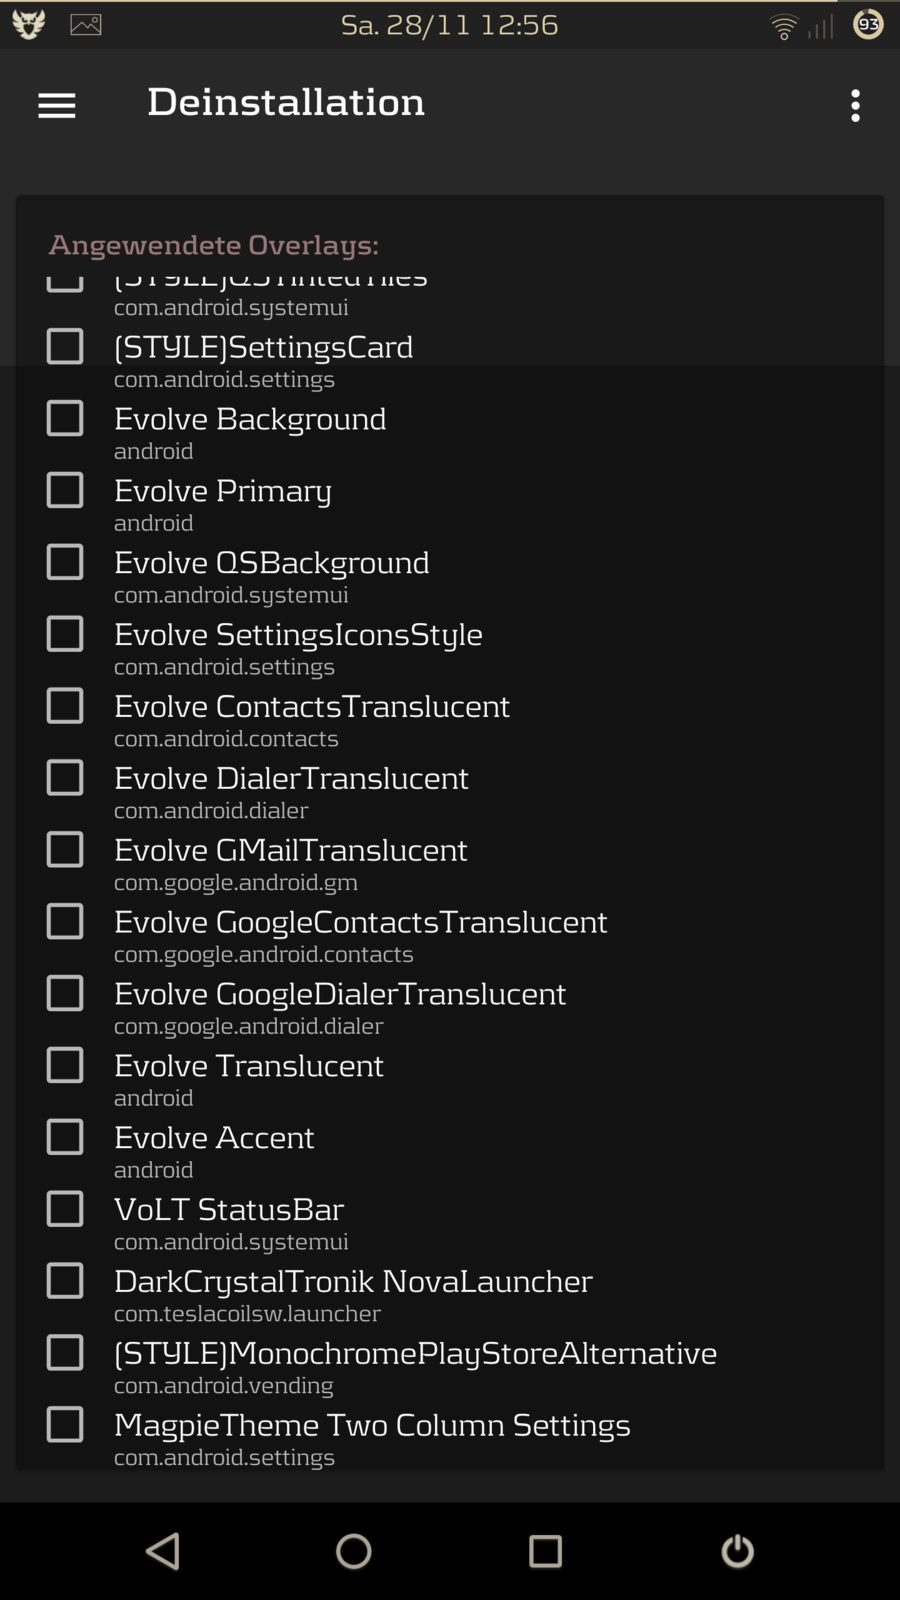Tap the Wi-Fi status icon
The image size is (900, 1600).
tap(784, 26)
